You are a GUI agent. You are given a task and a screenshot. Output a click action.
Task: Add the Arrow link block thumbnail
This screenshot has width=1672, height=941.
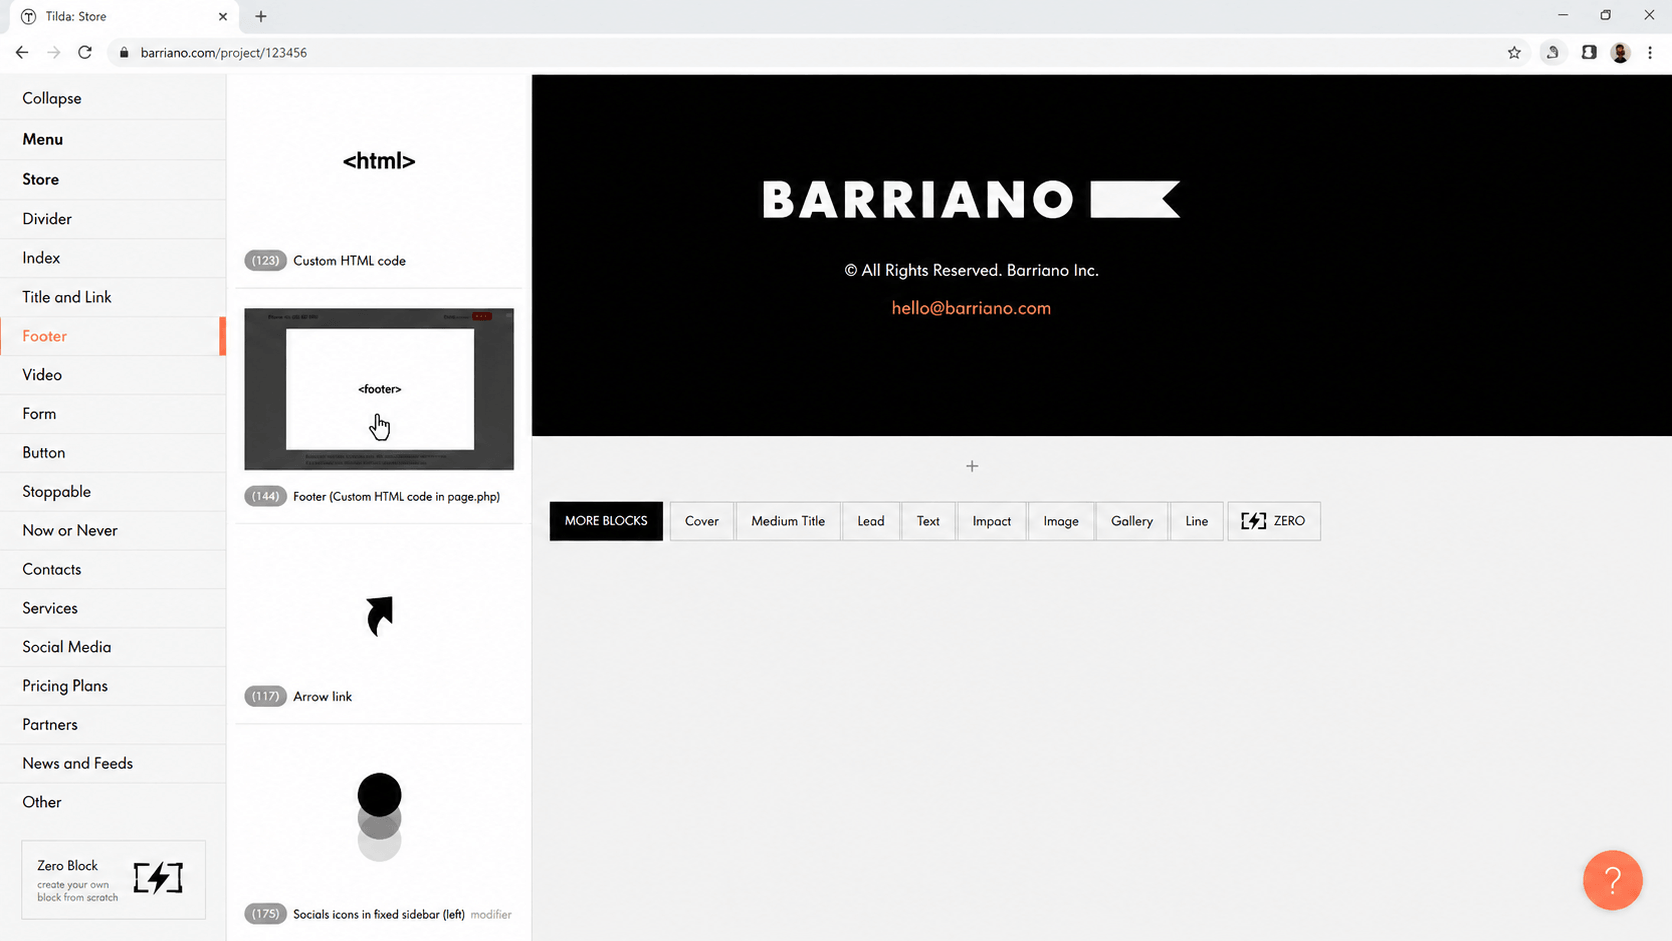[x=379, y=616]
